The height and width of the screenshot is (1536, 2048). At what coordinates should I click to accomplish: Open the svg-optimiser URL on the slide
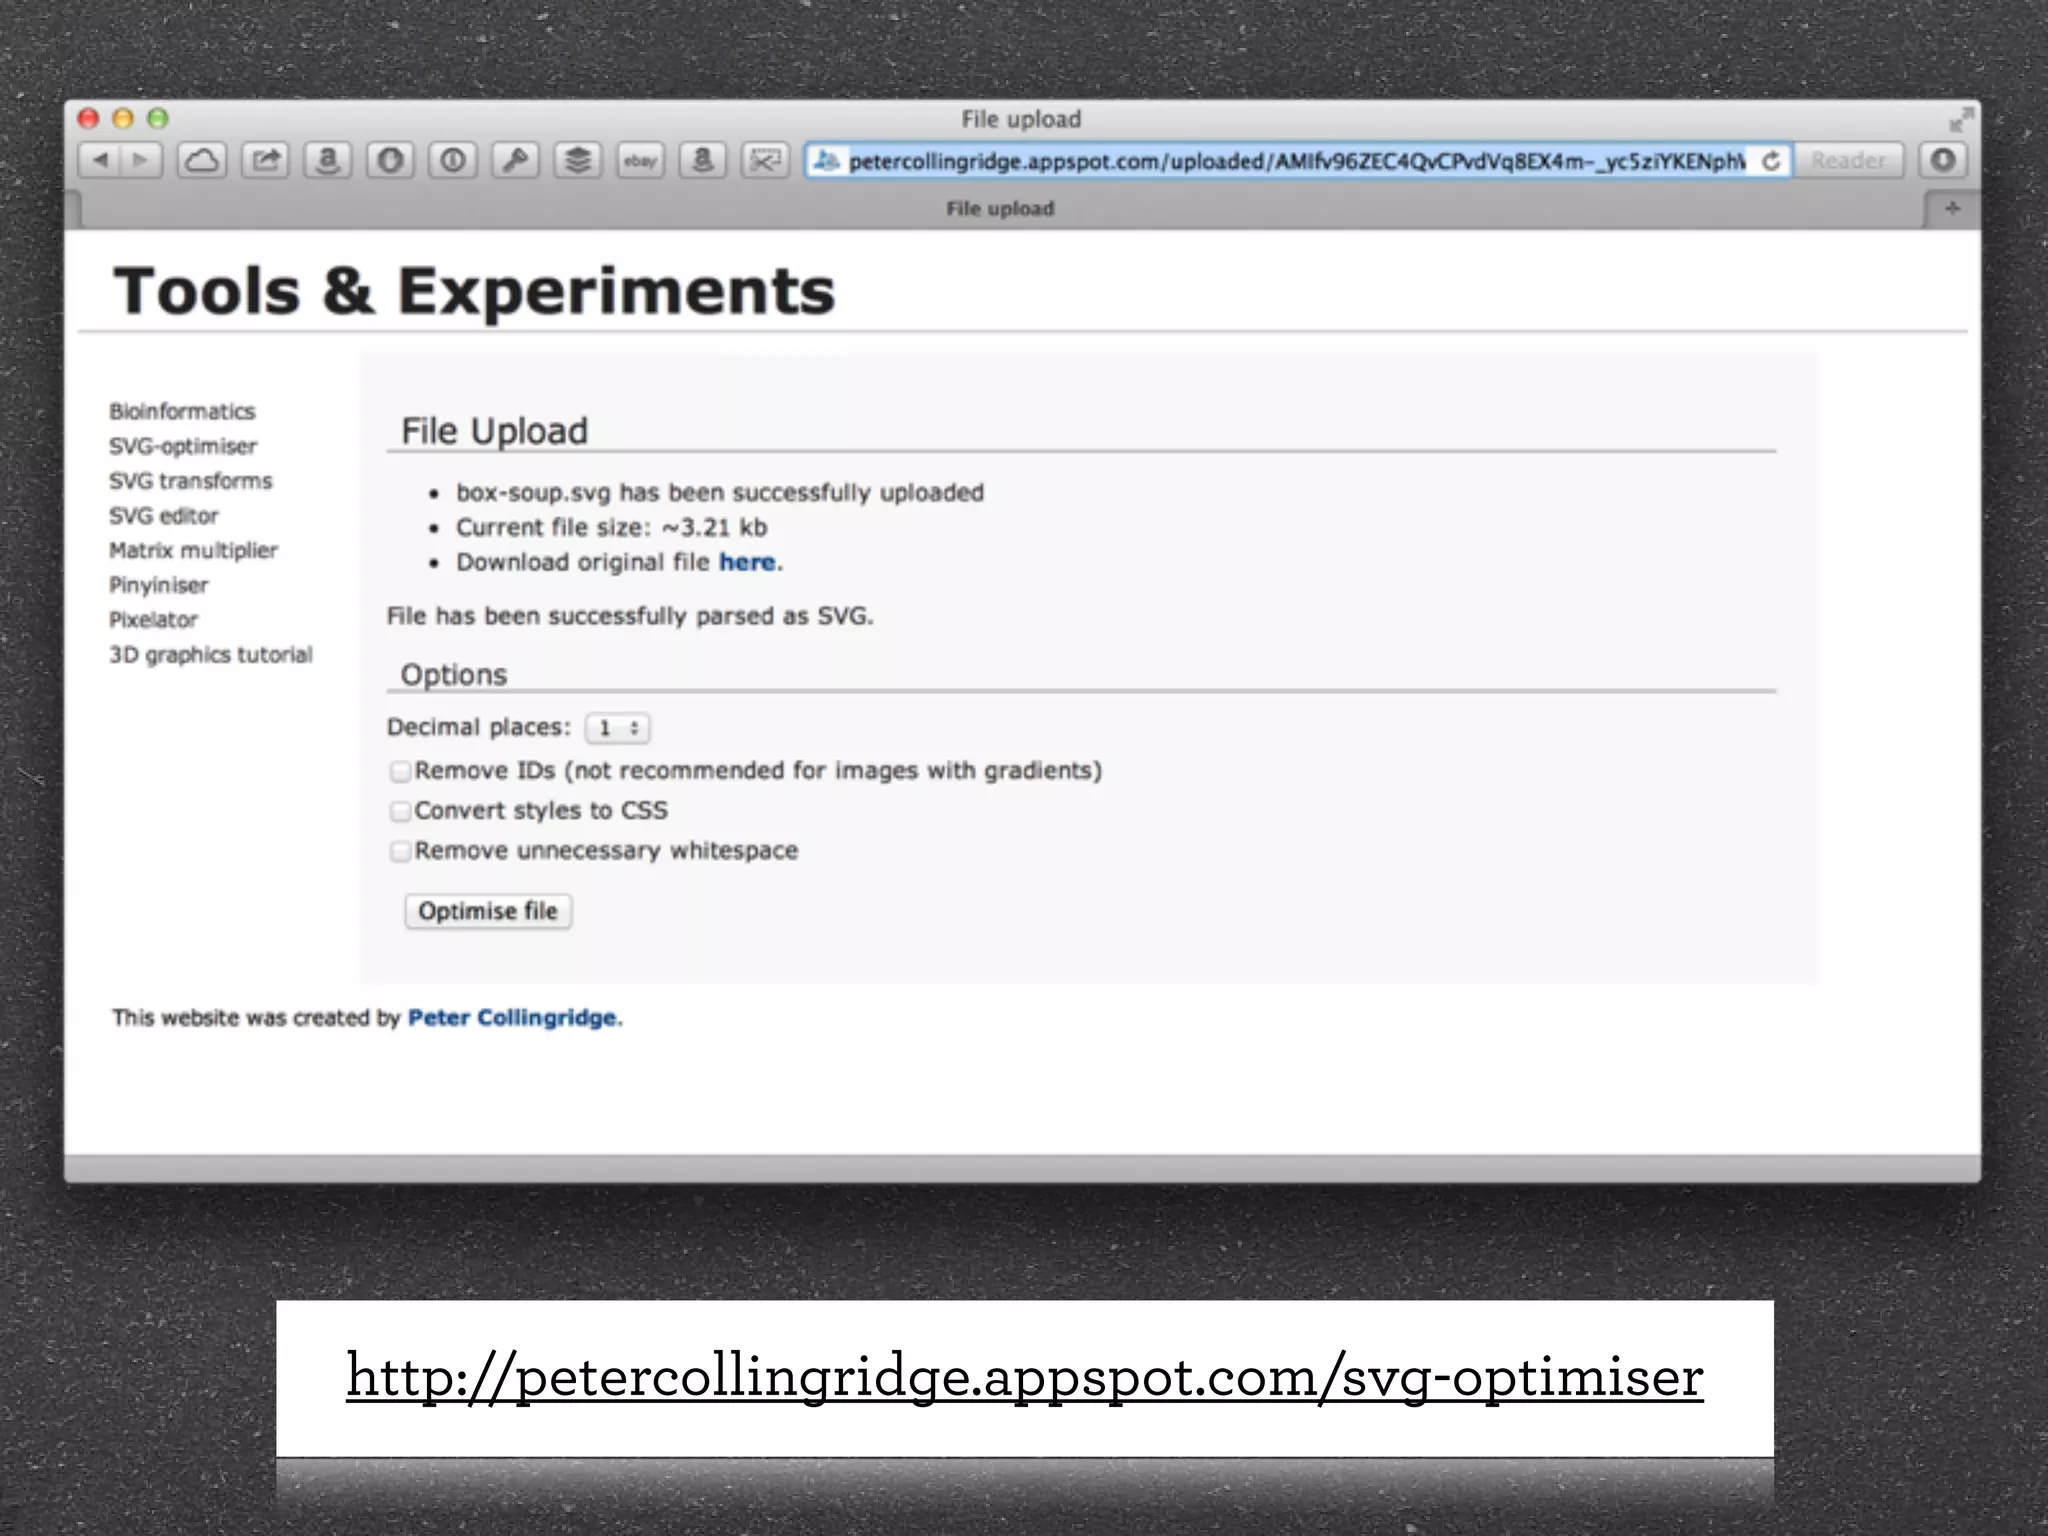tap(1025, 1377)
